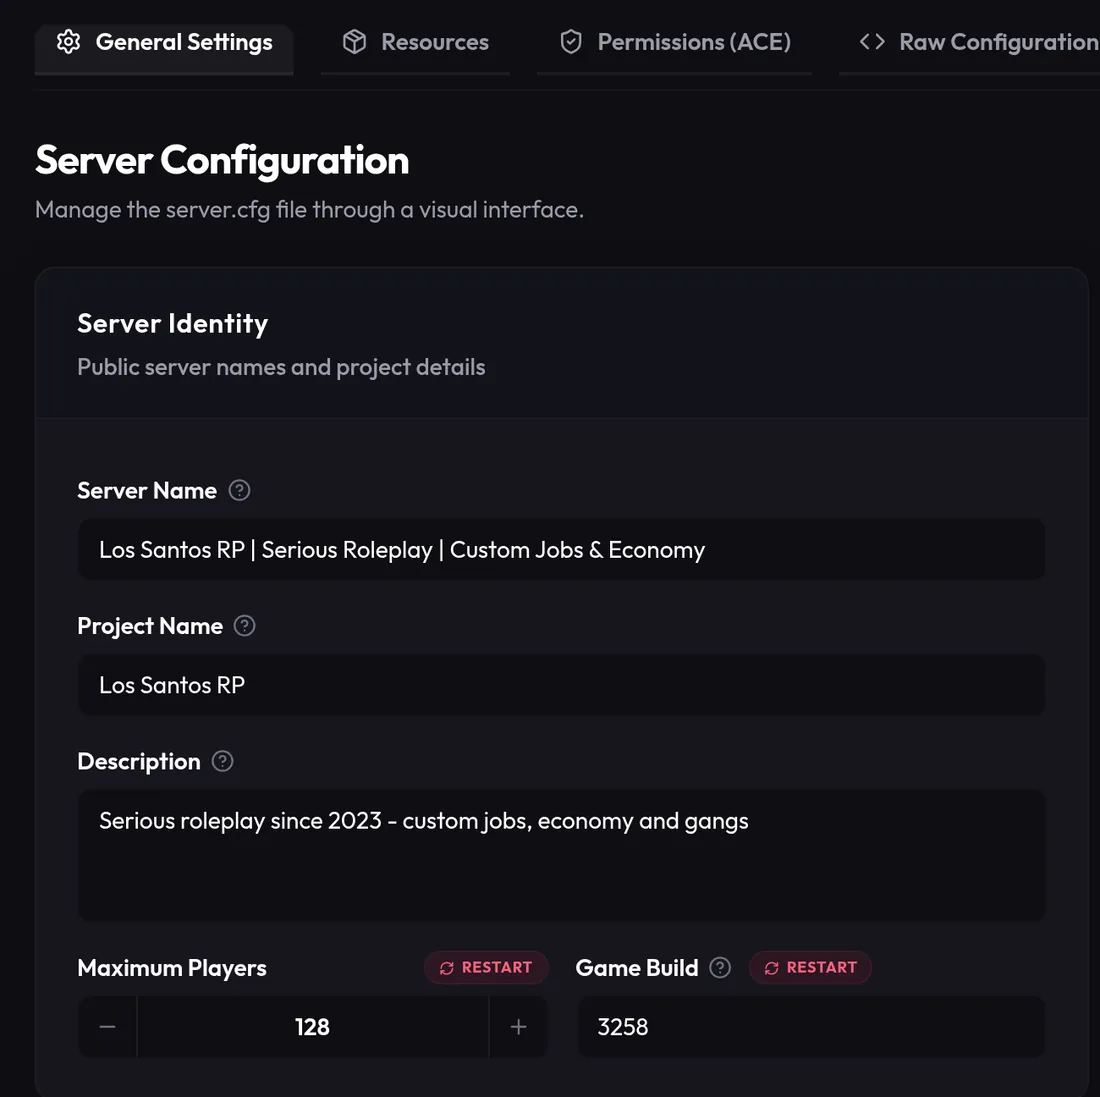The height and width of the screenshot is (1097, 1100).
Task: Click the Maximum Players label
Action: point(172,968)
